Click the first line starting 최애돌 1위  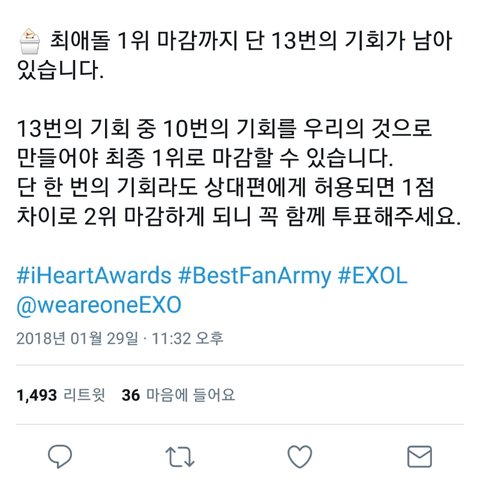251,41
